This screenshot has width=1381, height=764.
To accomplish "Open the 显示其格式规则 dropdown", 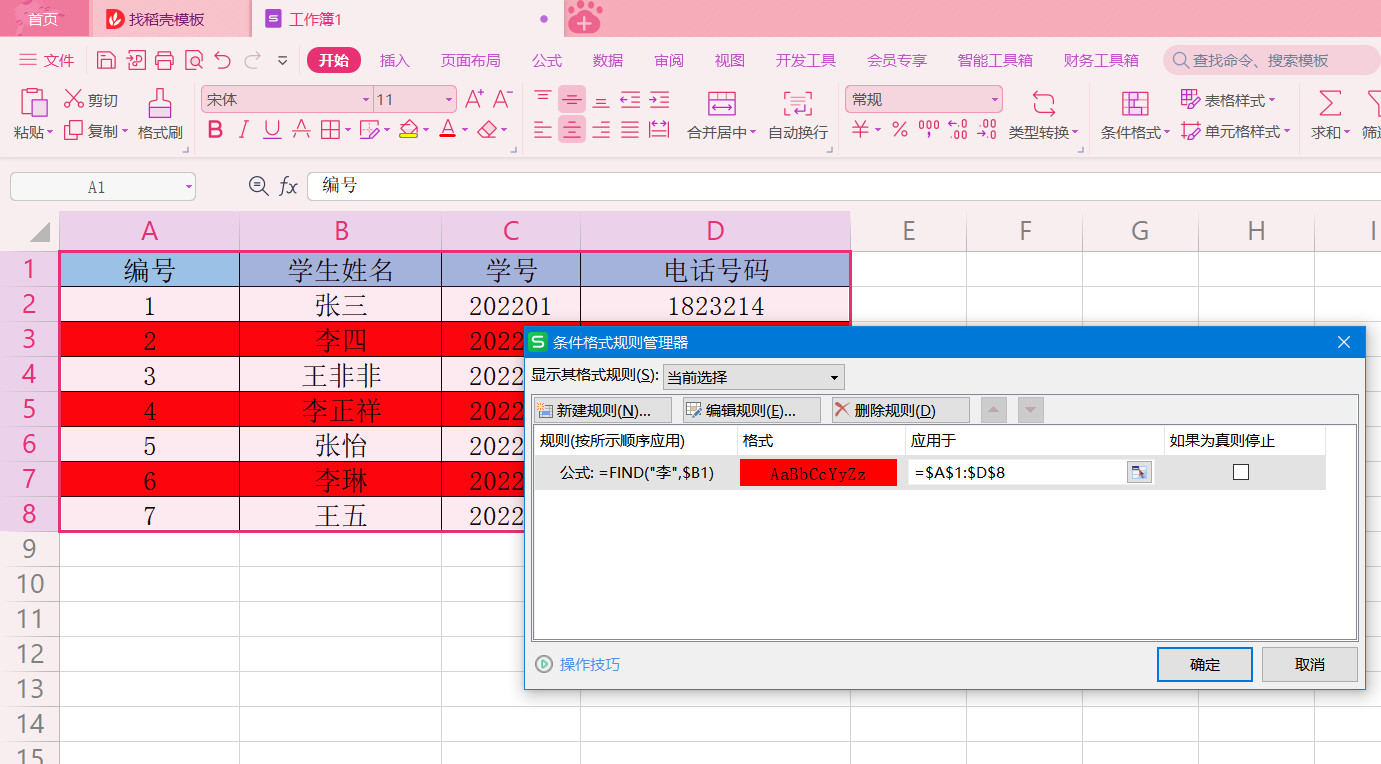I will tap(753, 377).
